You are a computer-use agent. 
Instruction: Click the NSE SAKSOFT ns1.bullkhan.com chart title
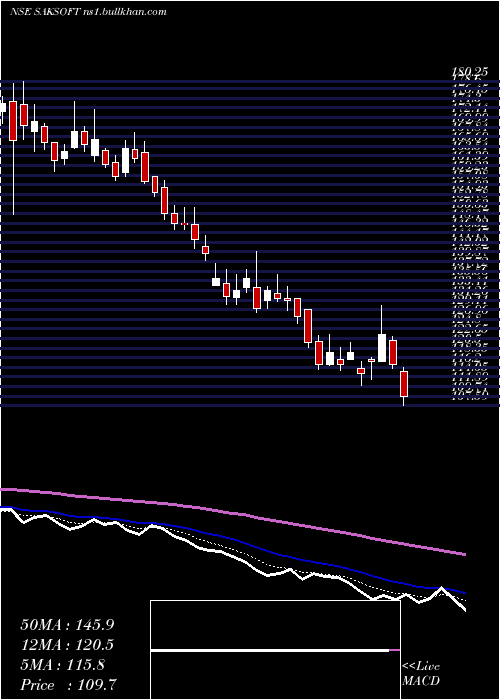coord(88,12)
